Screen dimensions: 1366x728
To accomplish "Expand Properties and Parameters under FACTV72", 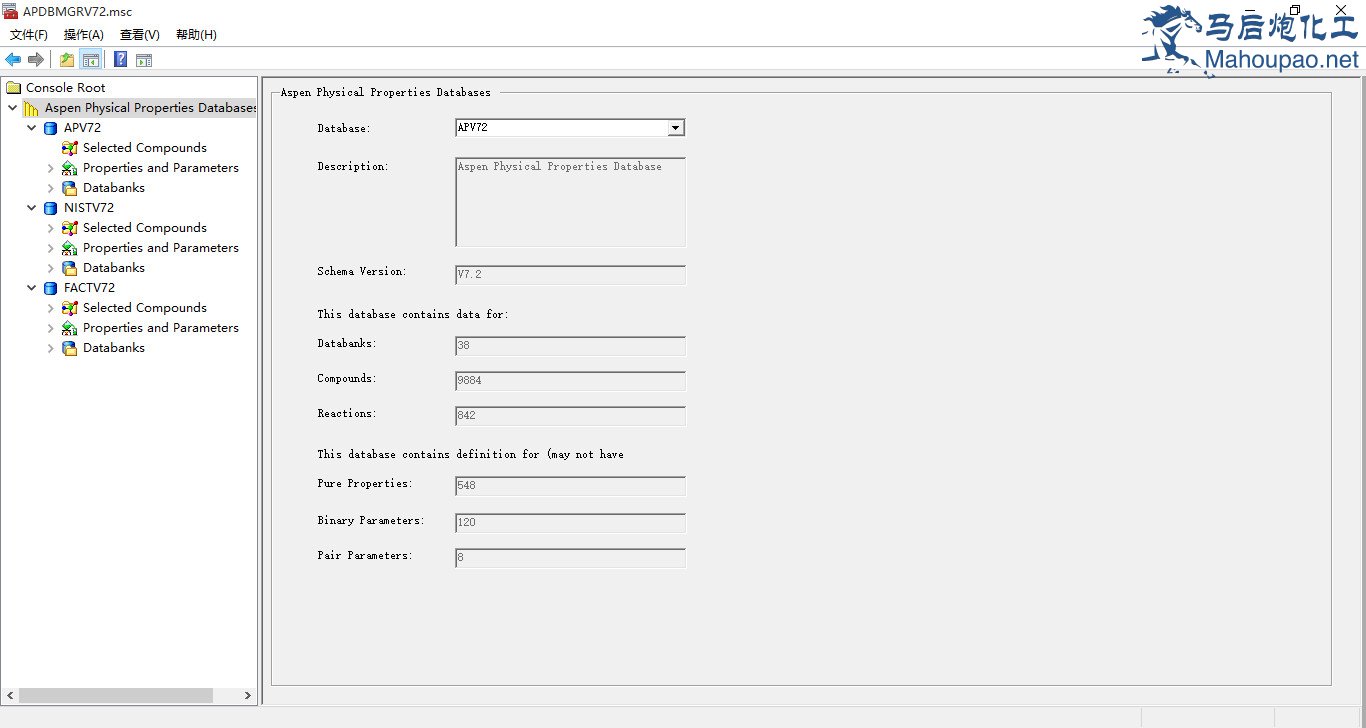I will pyautogui.click(x=51, y=328).
